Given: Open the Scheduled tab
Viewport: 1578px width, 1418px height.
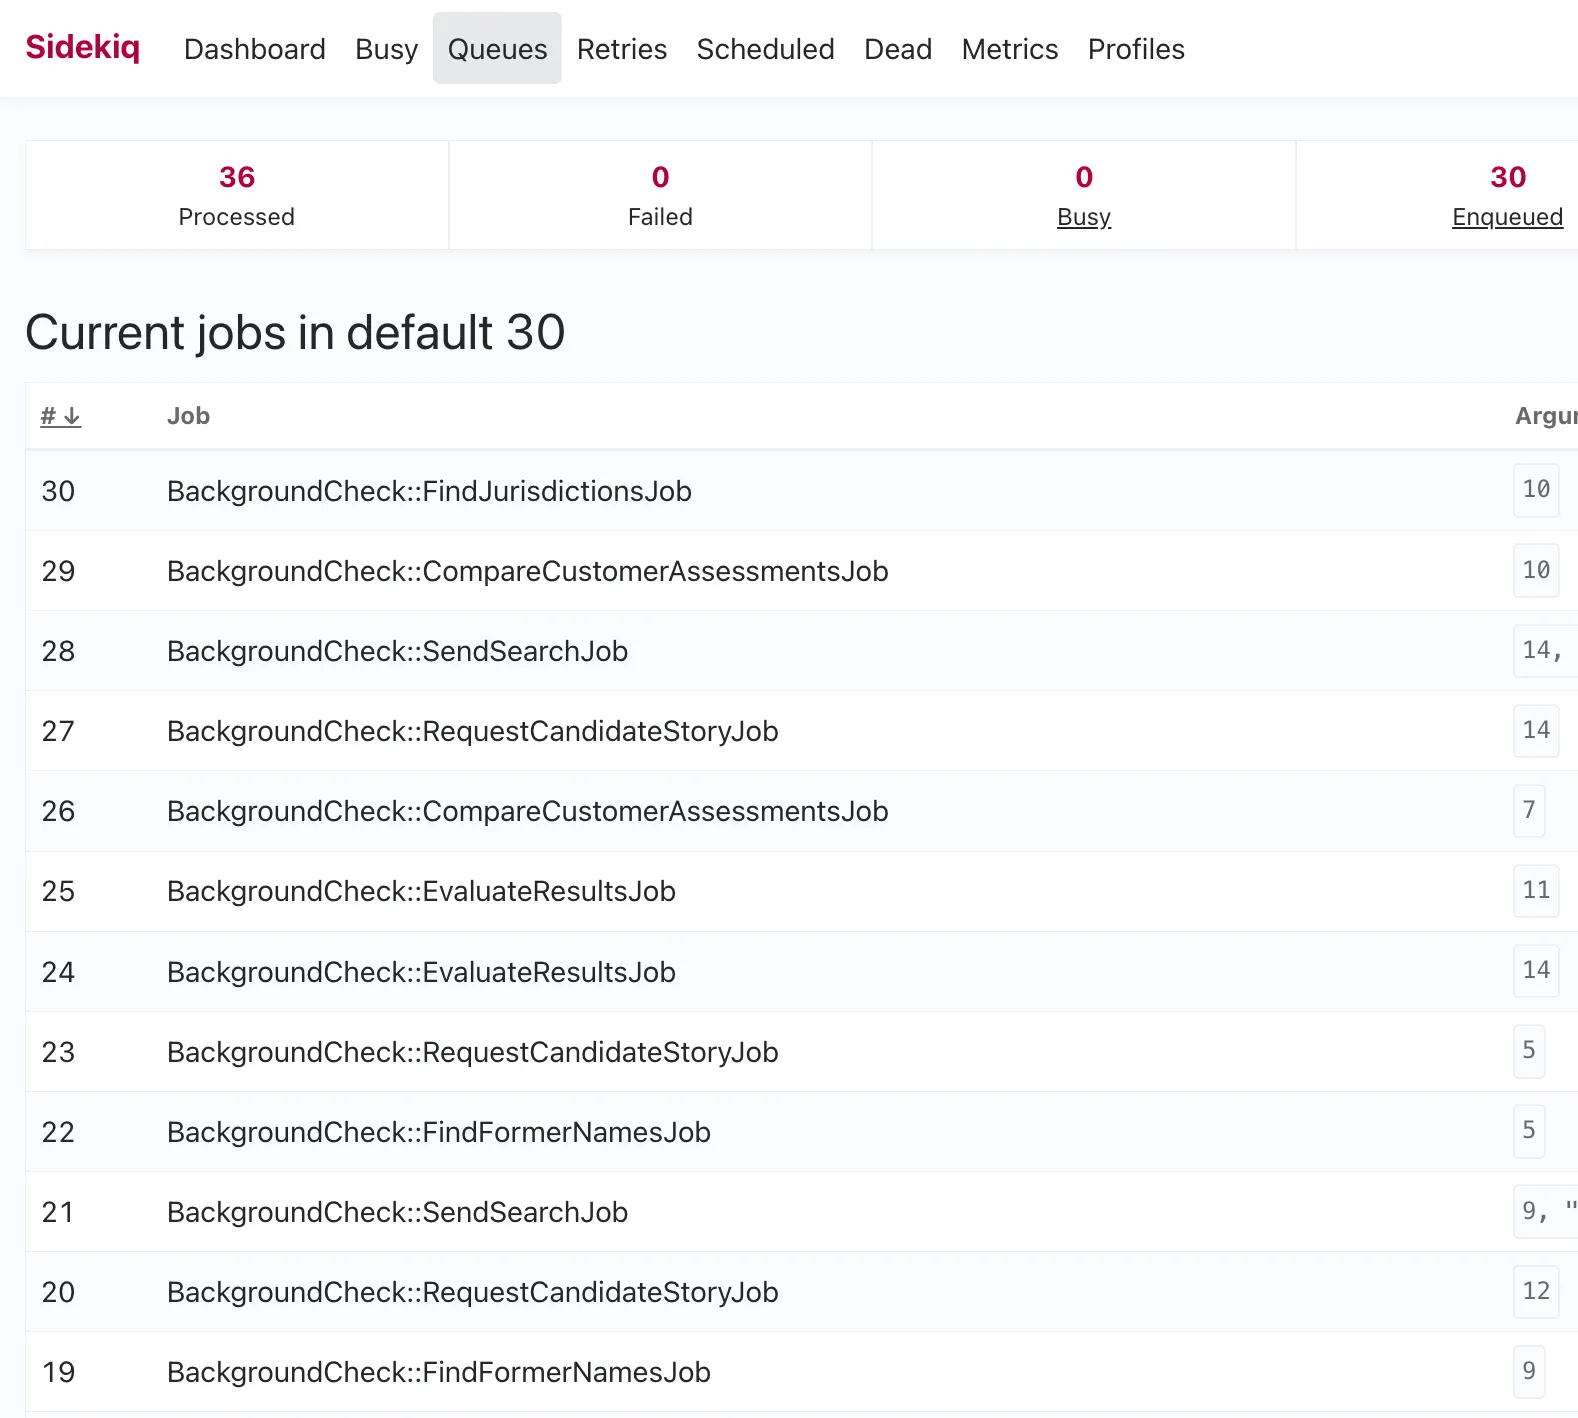Looking at the screenshot, I should [766, 49].
